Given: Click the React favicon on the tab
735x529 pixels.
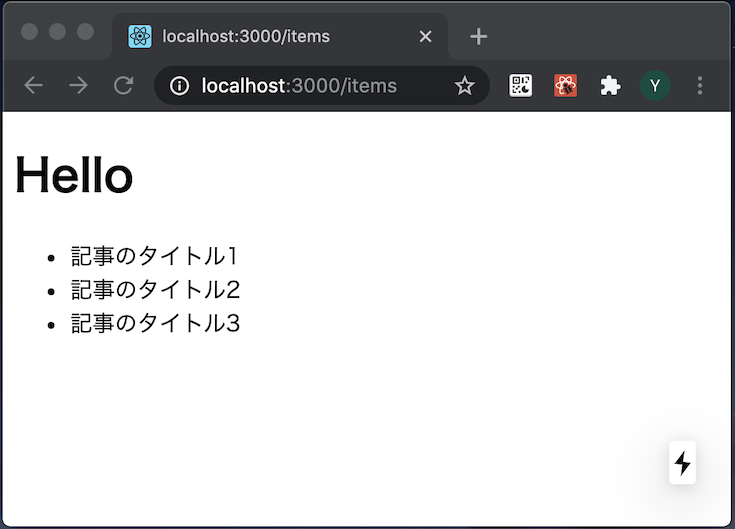Looking at the screenshot, I should (x=140, y=36).
